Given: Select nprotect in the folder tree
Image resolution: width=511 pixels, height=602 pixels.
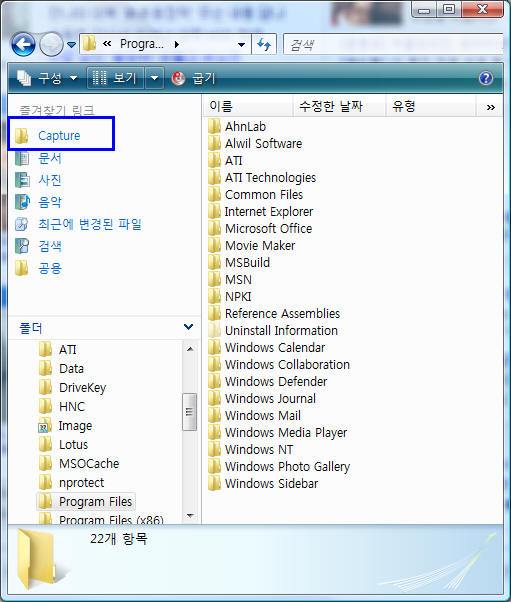Looking at the screenshot, I should click(71, 483).
